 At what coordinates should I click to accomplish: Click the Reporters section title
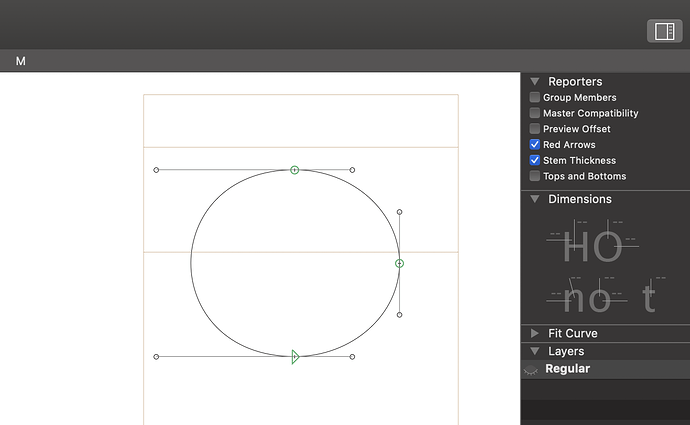tap(575, 81)
